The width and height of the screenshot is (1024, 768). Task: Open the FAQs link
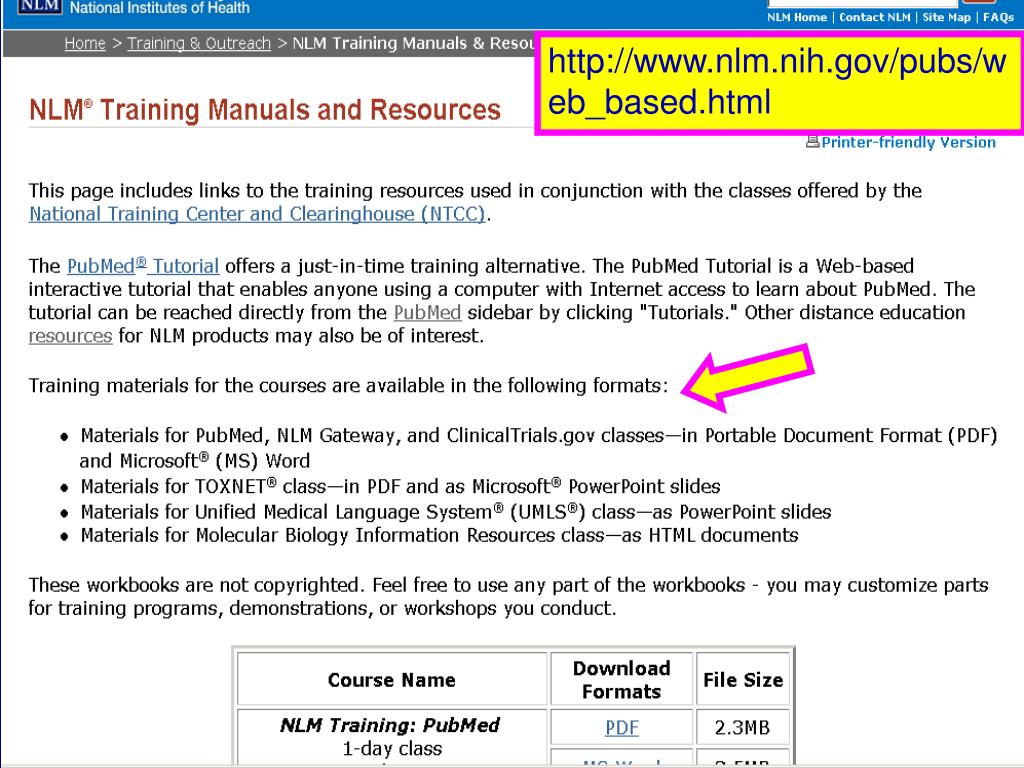coord(999,18)
